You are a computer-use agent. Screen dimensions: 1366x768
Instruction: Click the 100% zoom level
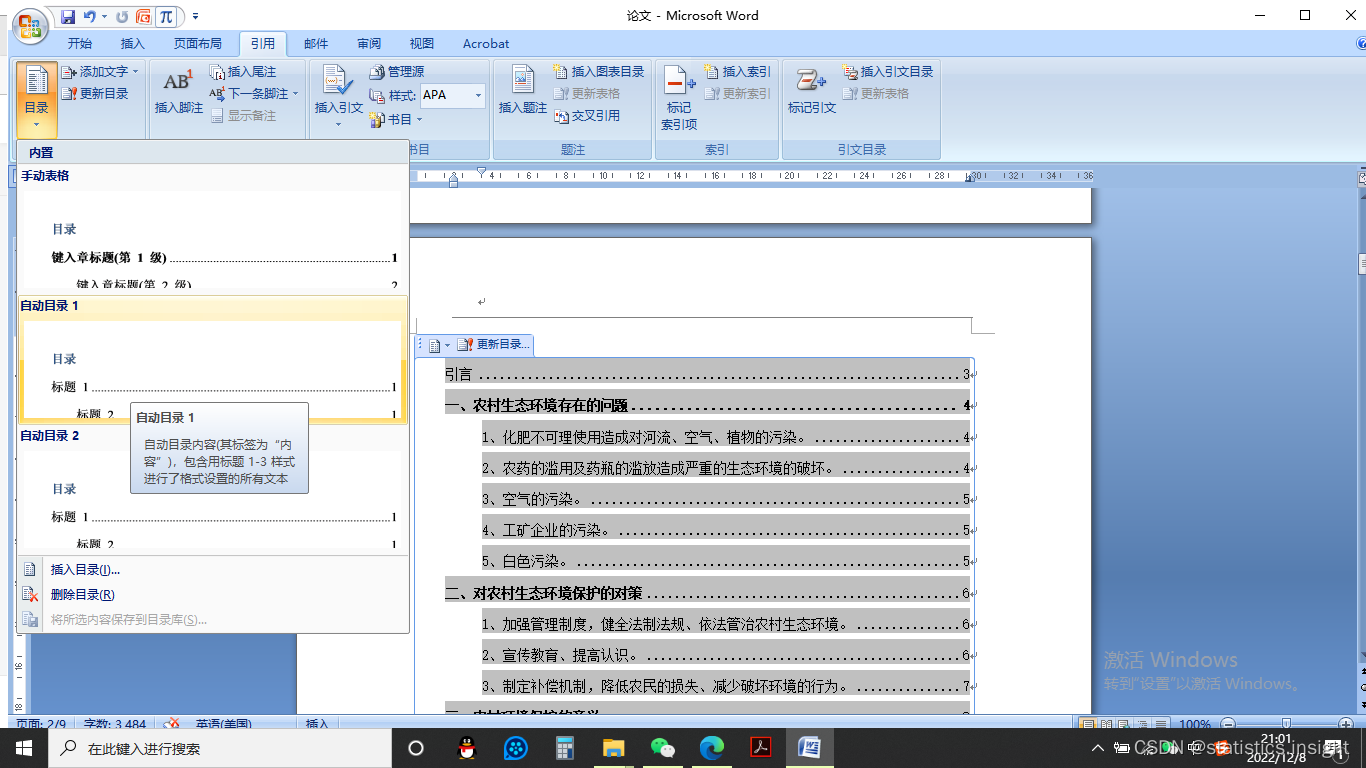[1195, 724]
